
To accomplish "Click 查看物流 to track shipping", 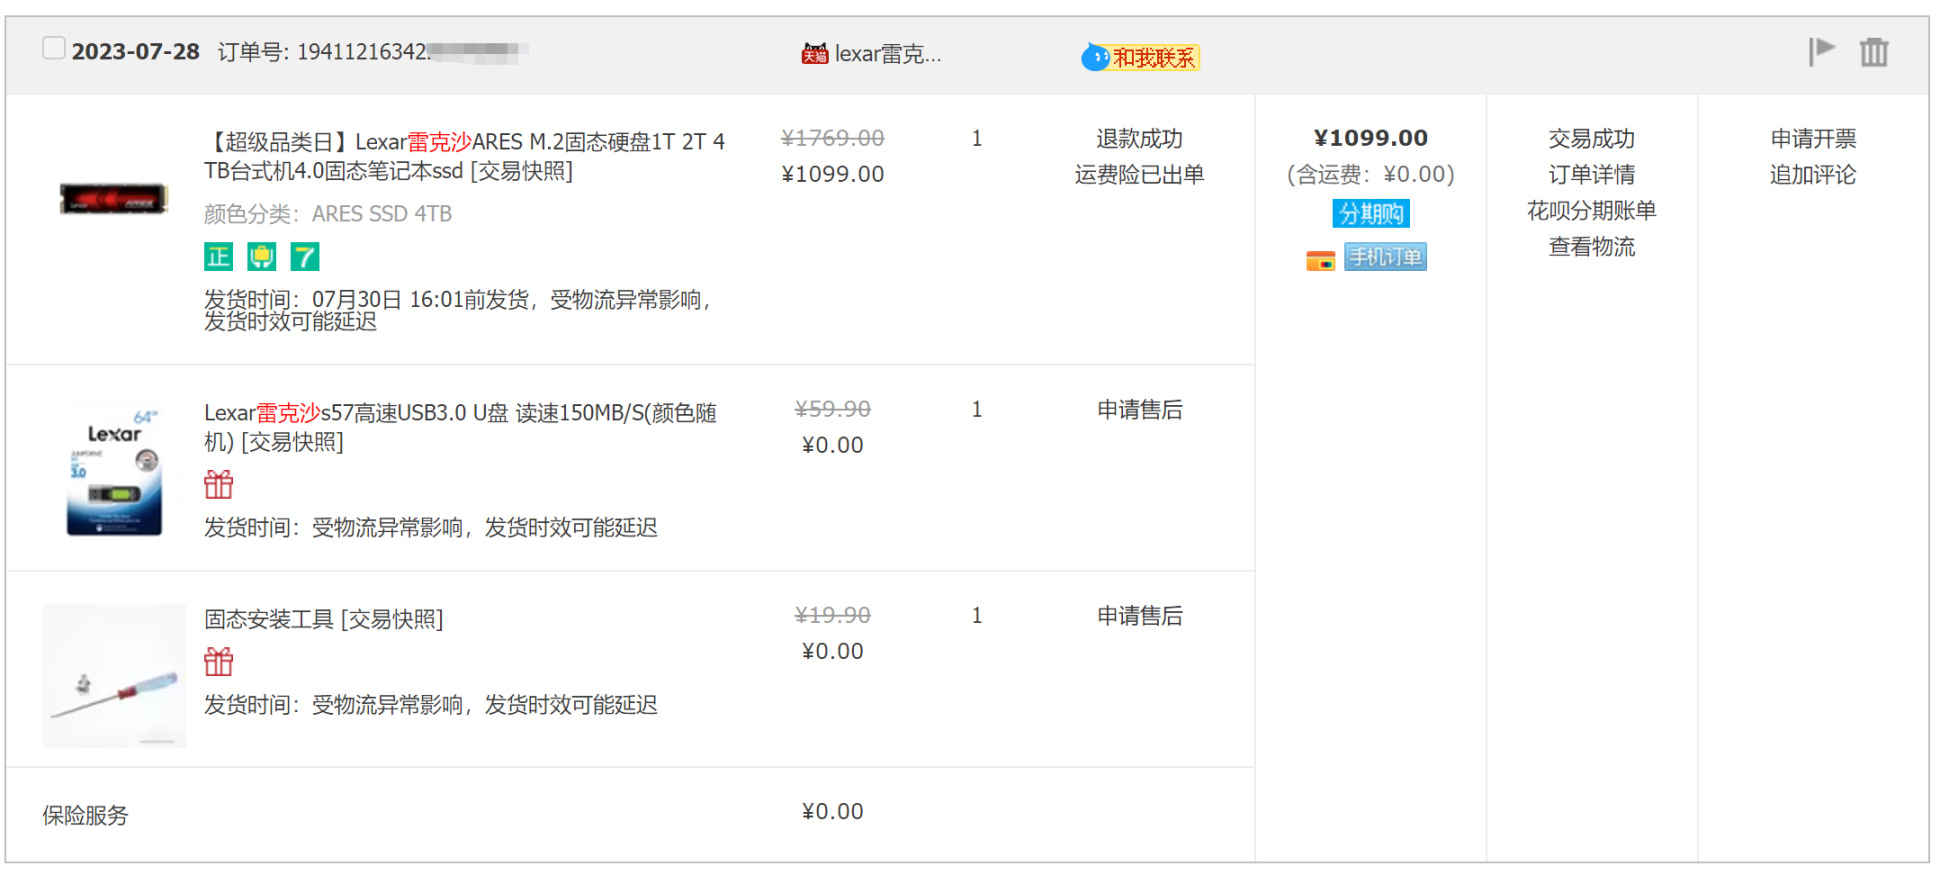I will (x=1591, y=247).
